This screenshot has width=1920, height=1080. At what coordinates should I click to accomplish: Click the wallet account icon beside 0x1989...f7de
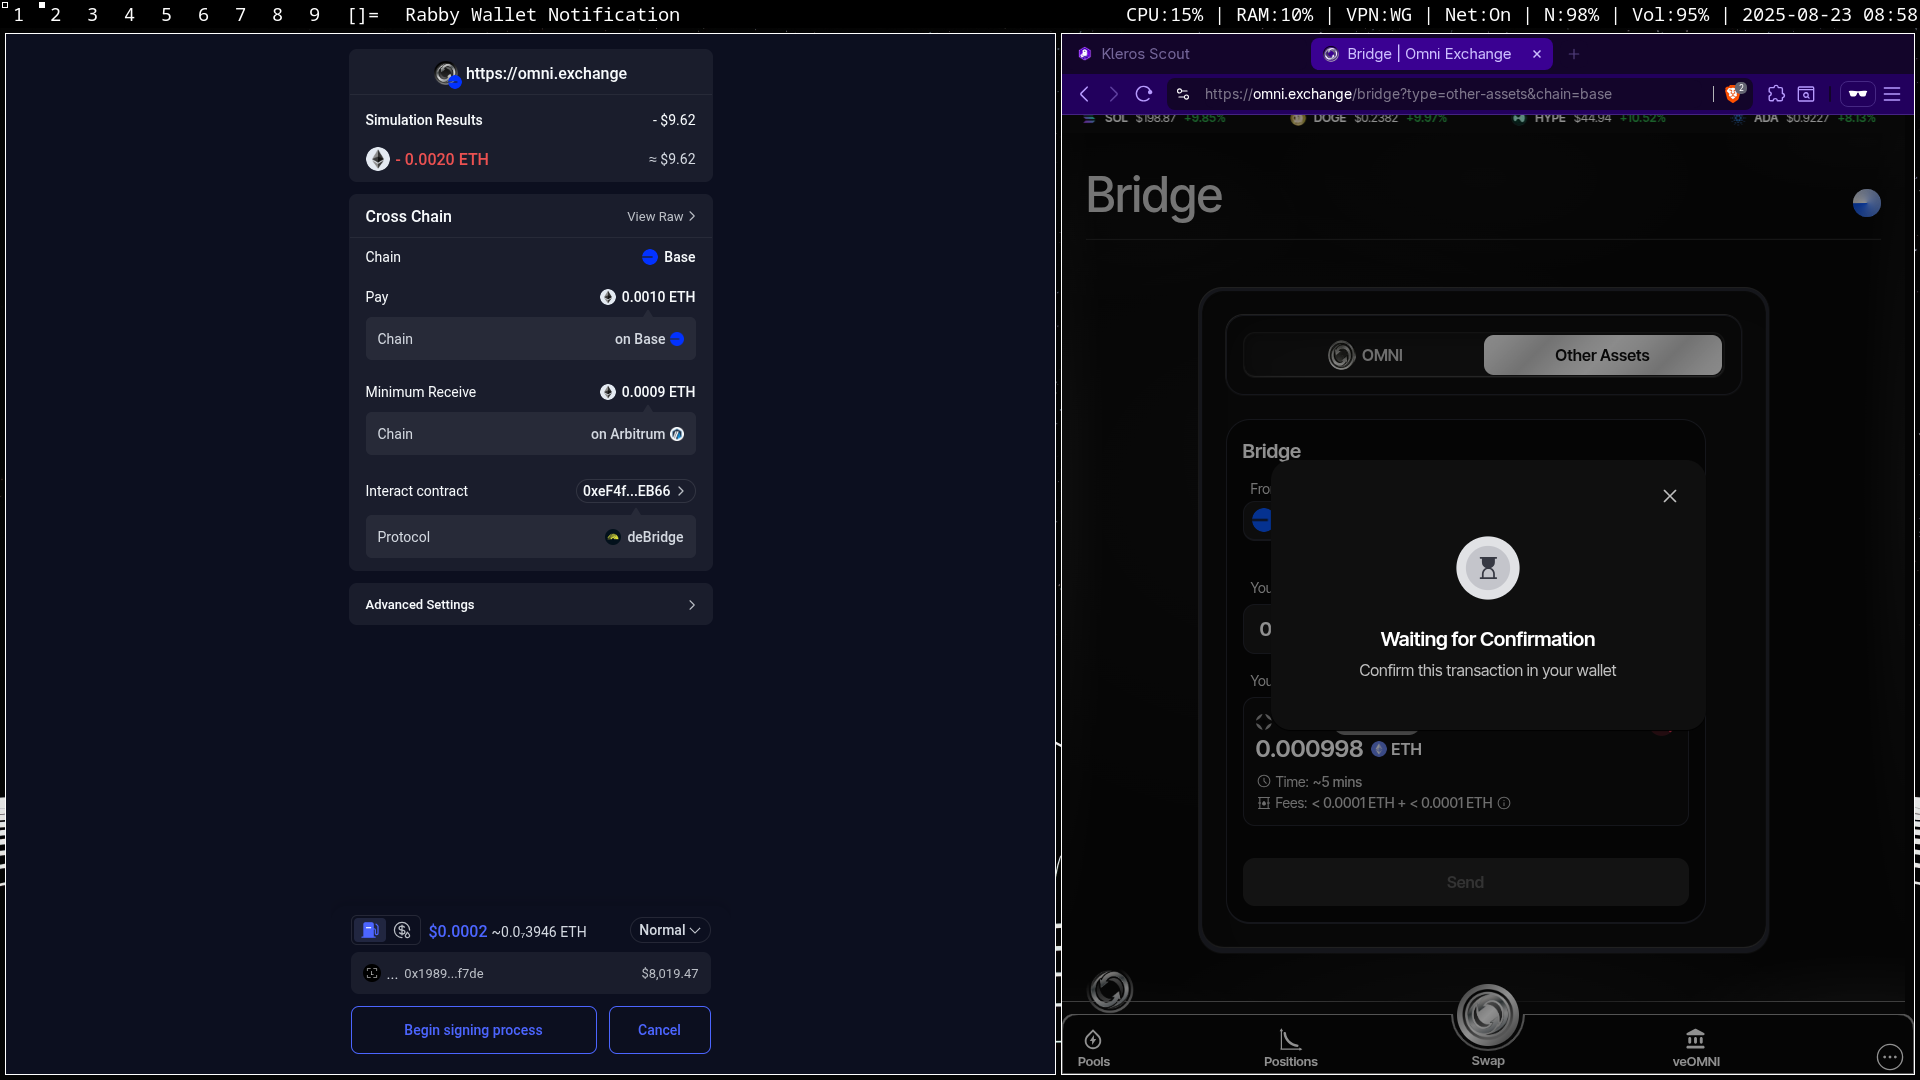tap(372, 973)
